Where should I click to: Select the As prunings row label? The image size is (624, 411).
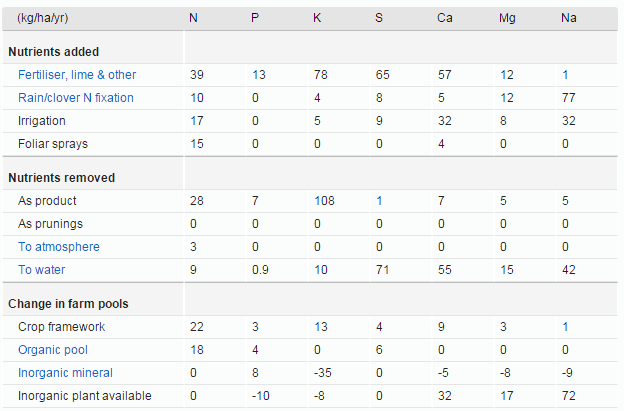[x=50, y=224]
